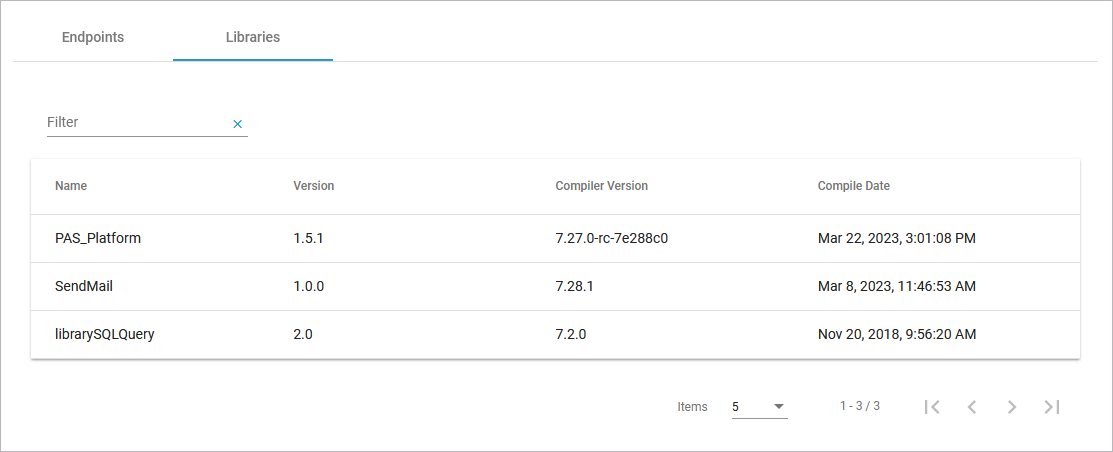Sort by the Name column header
Image resolution: width=1113 pixels, height=452 pixels.
71,186
